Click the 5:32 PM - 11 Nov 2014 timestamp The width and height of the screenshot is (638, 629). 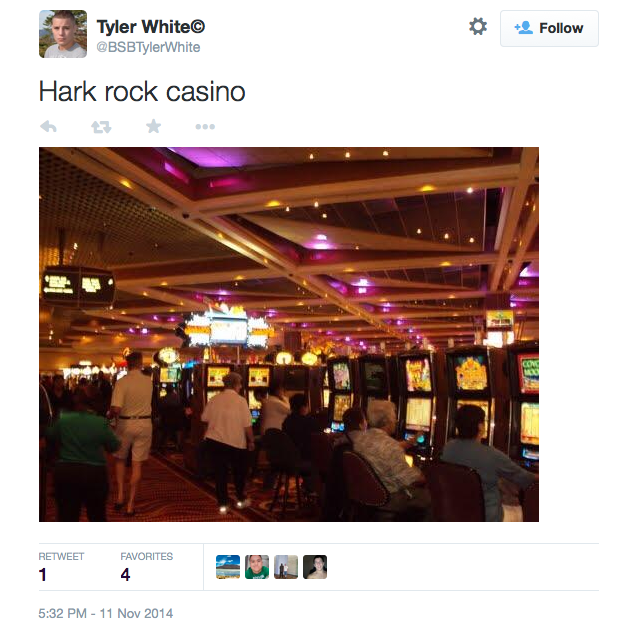point(106,613)
